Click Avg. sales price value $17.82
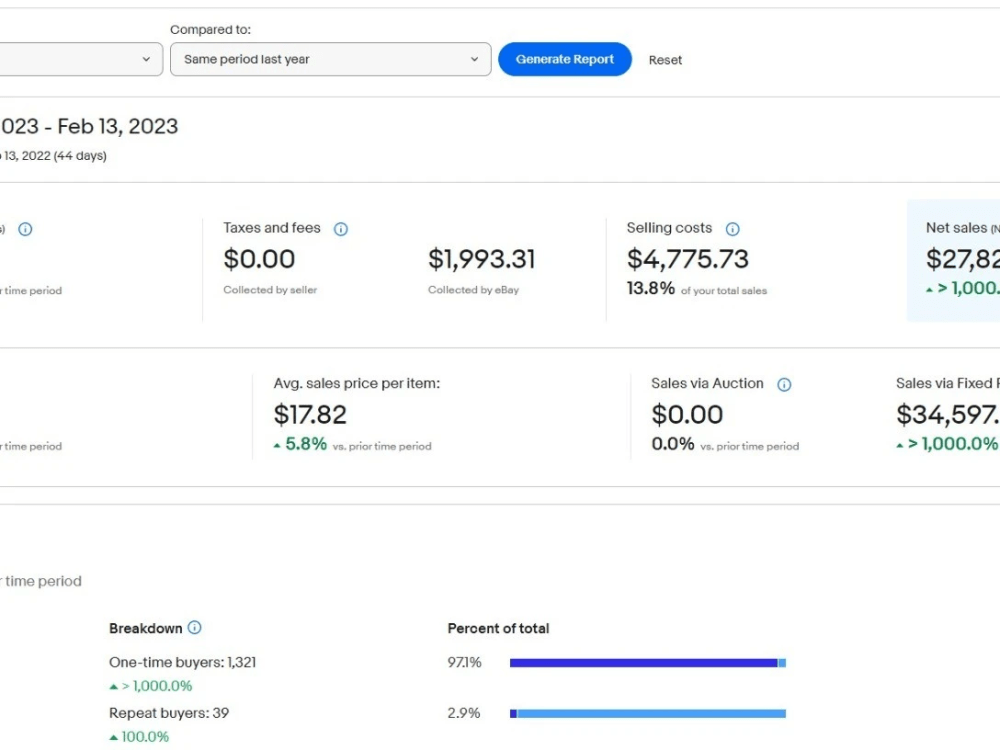 [310, 415]
